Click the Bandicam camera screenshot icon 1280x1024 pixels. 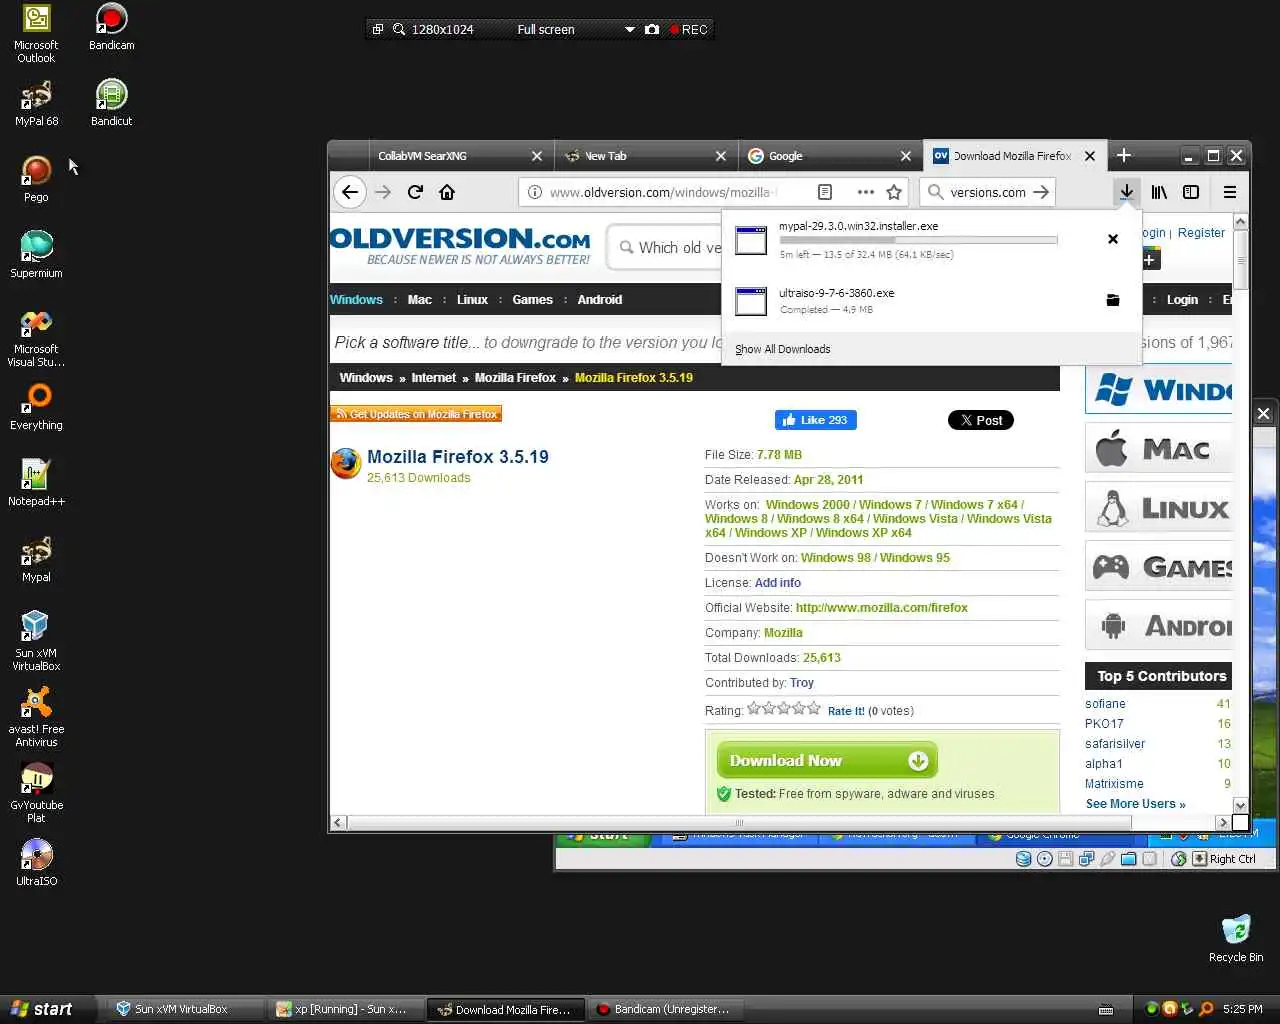point(652,29)
